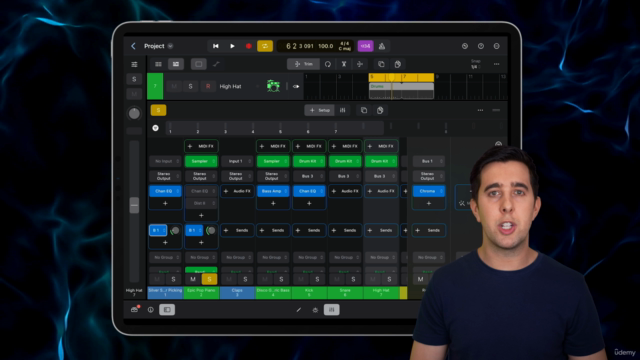Open the High Hat drum kit instrument icon
The height and width of the screenshot is (360, 640).
pos(273,86)
